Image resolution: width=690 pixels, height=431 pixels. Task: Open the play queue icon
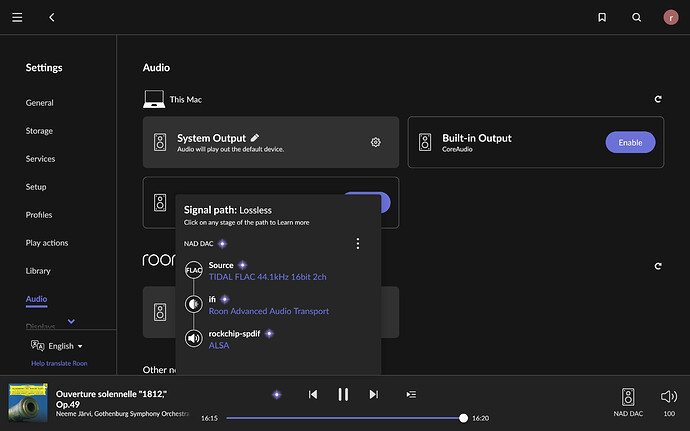pos(411,394)
